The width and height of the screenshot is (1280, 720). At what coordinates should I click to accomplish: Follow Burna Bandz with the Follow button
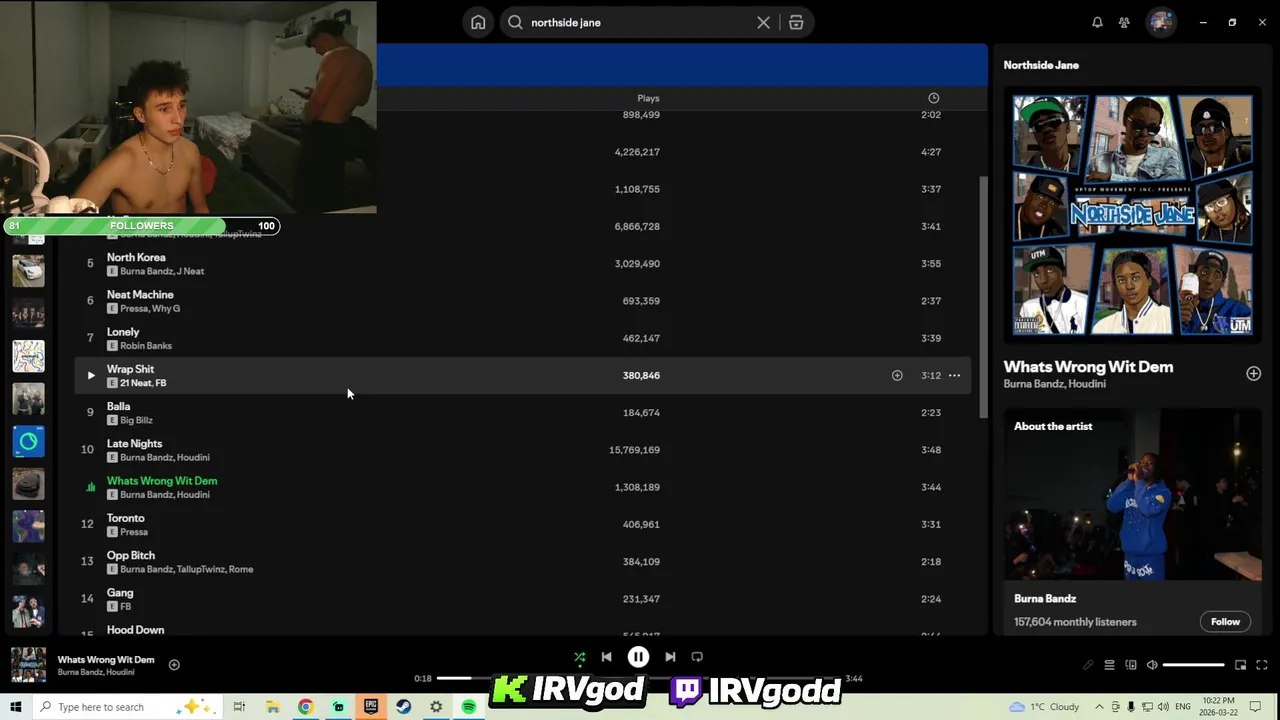(1225, 622)
